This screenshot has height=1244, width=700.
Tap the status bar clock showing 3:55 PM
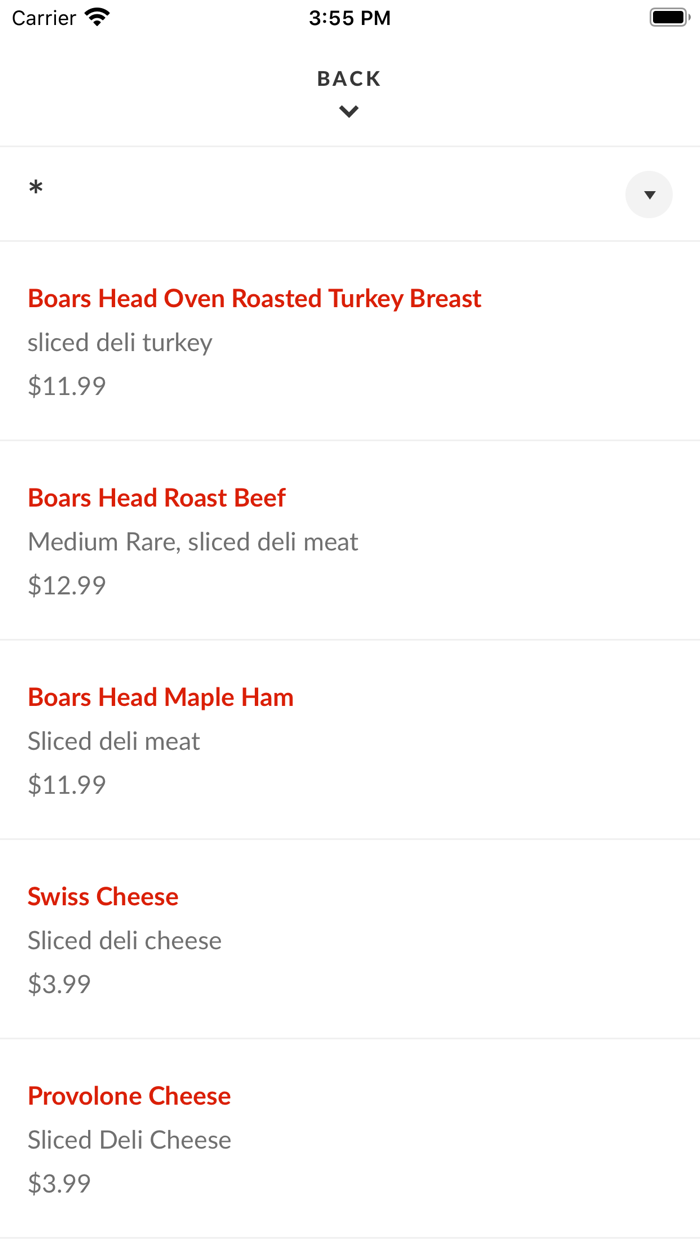(x=349, y=17)
